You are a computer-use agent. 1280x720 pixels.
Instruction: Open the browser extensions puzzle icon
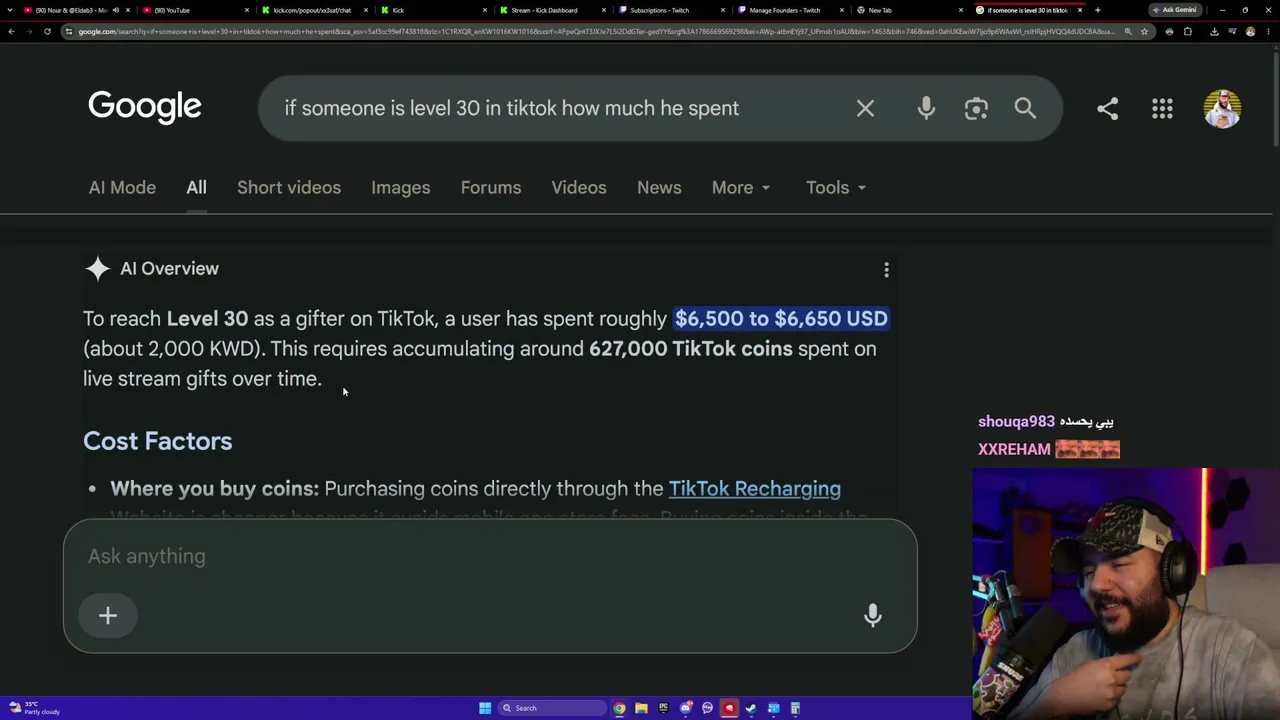(x=1188, y=31)
